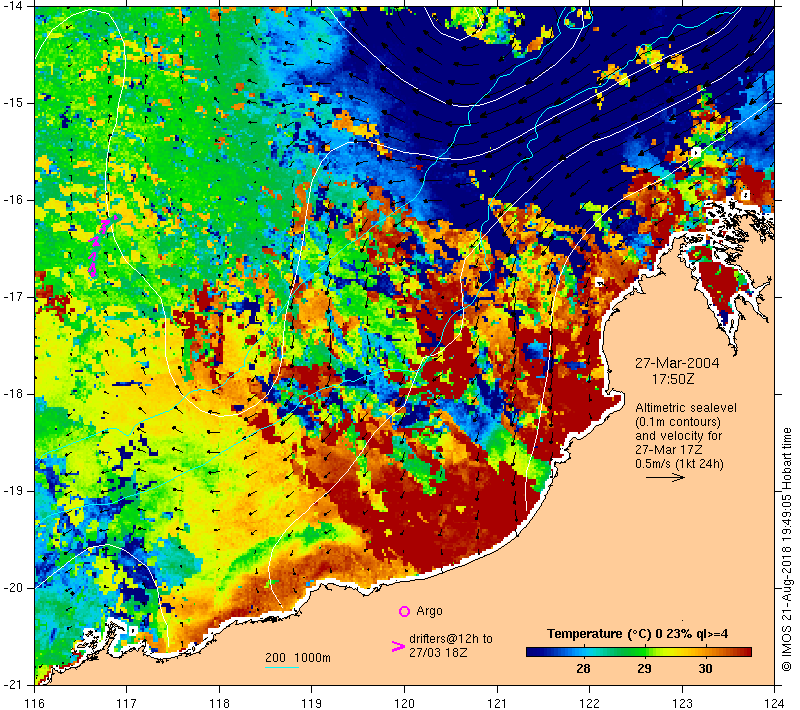Viewport: 800px width, 710px height.
Task: Click the '-21' latitude axis label
Action: point(11,684)
